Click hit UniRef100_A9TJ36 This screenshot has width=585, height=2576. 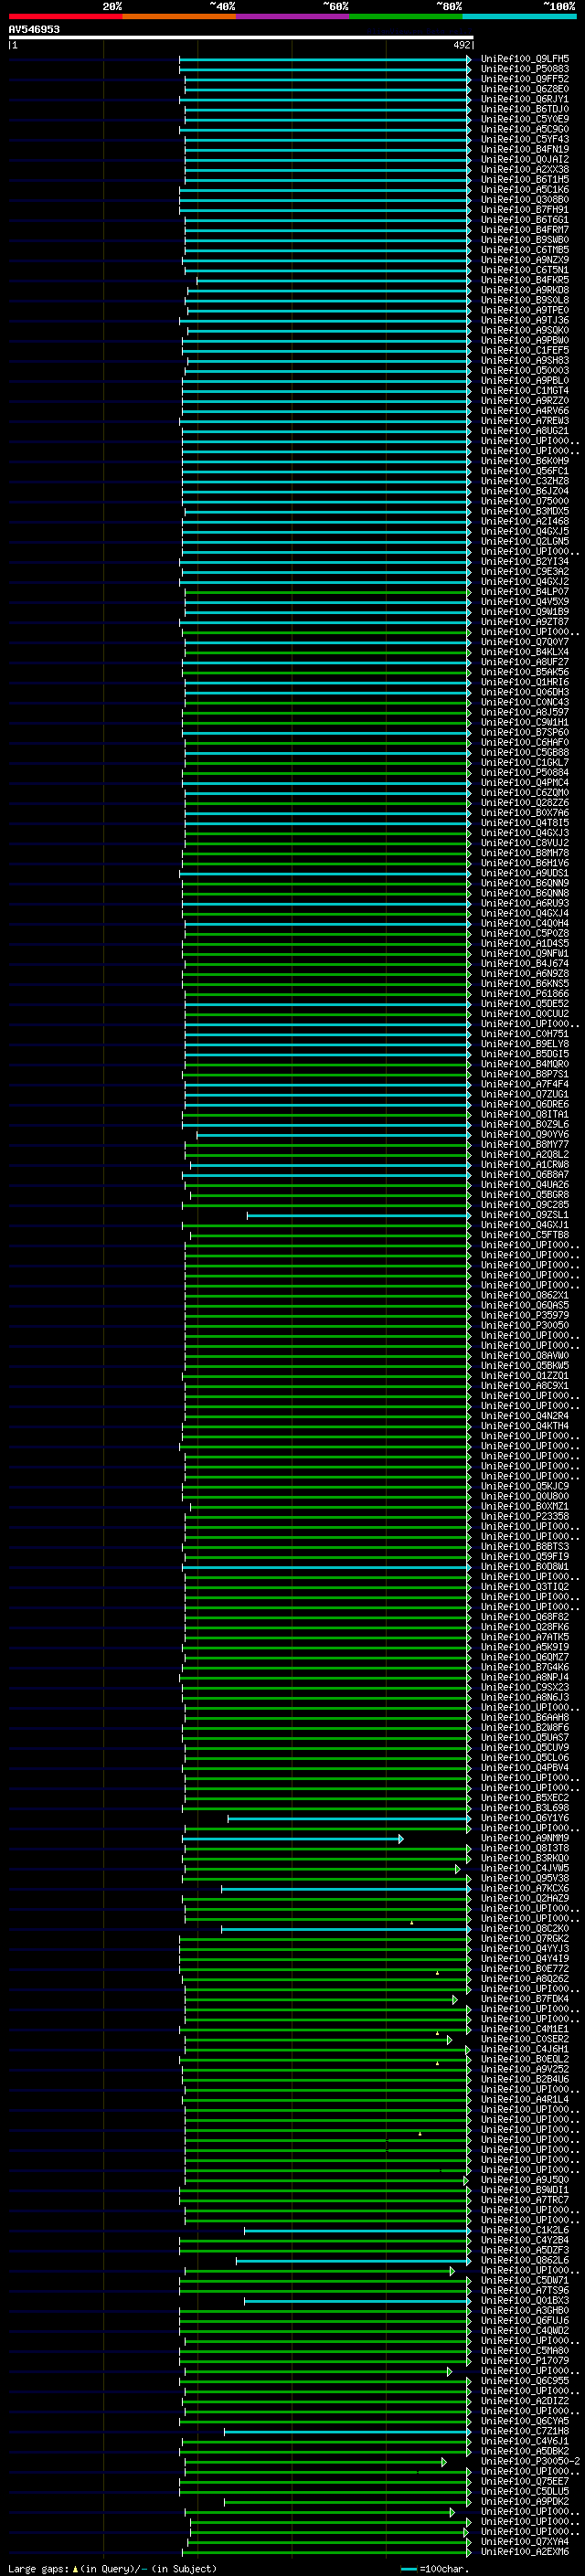525,320
